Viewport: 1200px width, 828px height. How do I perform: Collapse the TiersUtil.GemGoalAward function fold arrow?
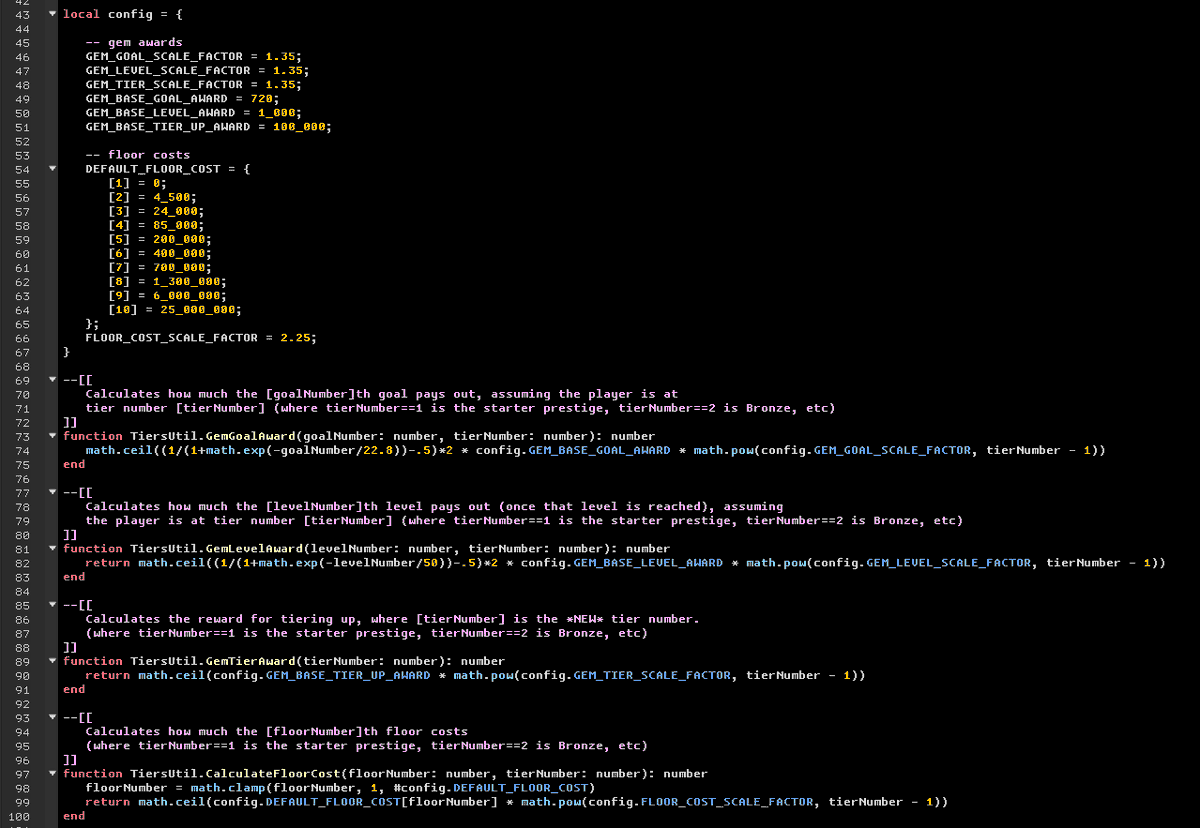[52, 436]
